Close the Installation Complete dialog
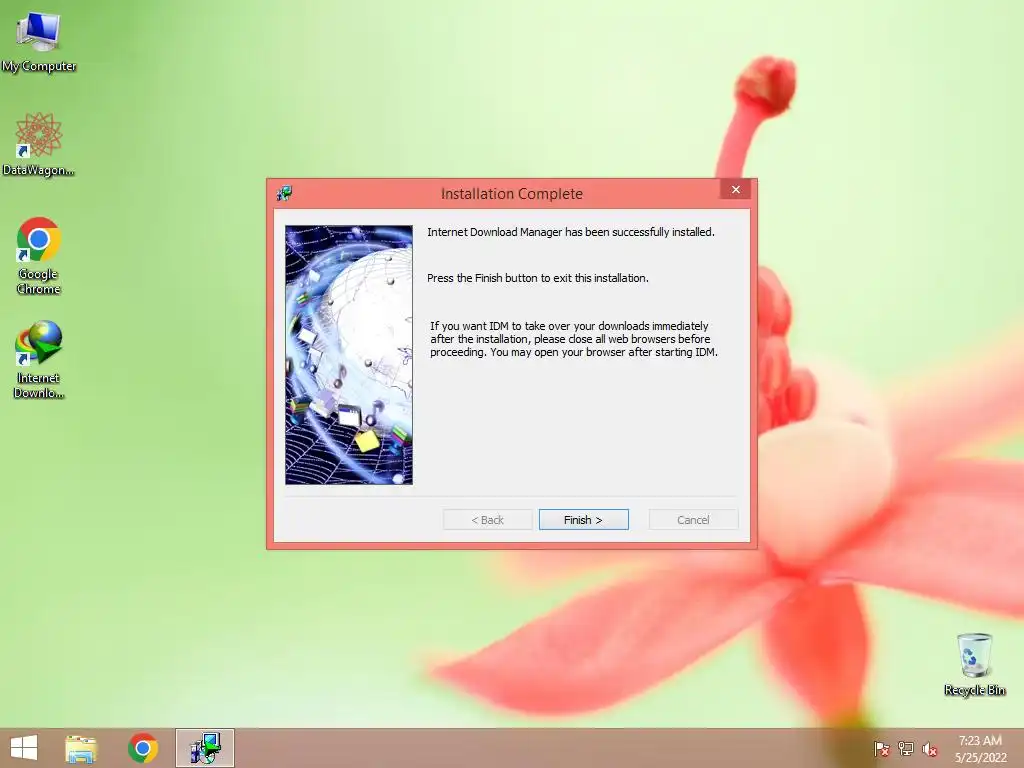The image size is (1024, 768). [x=736, y=189]
